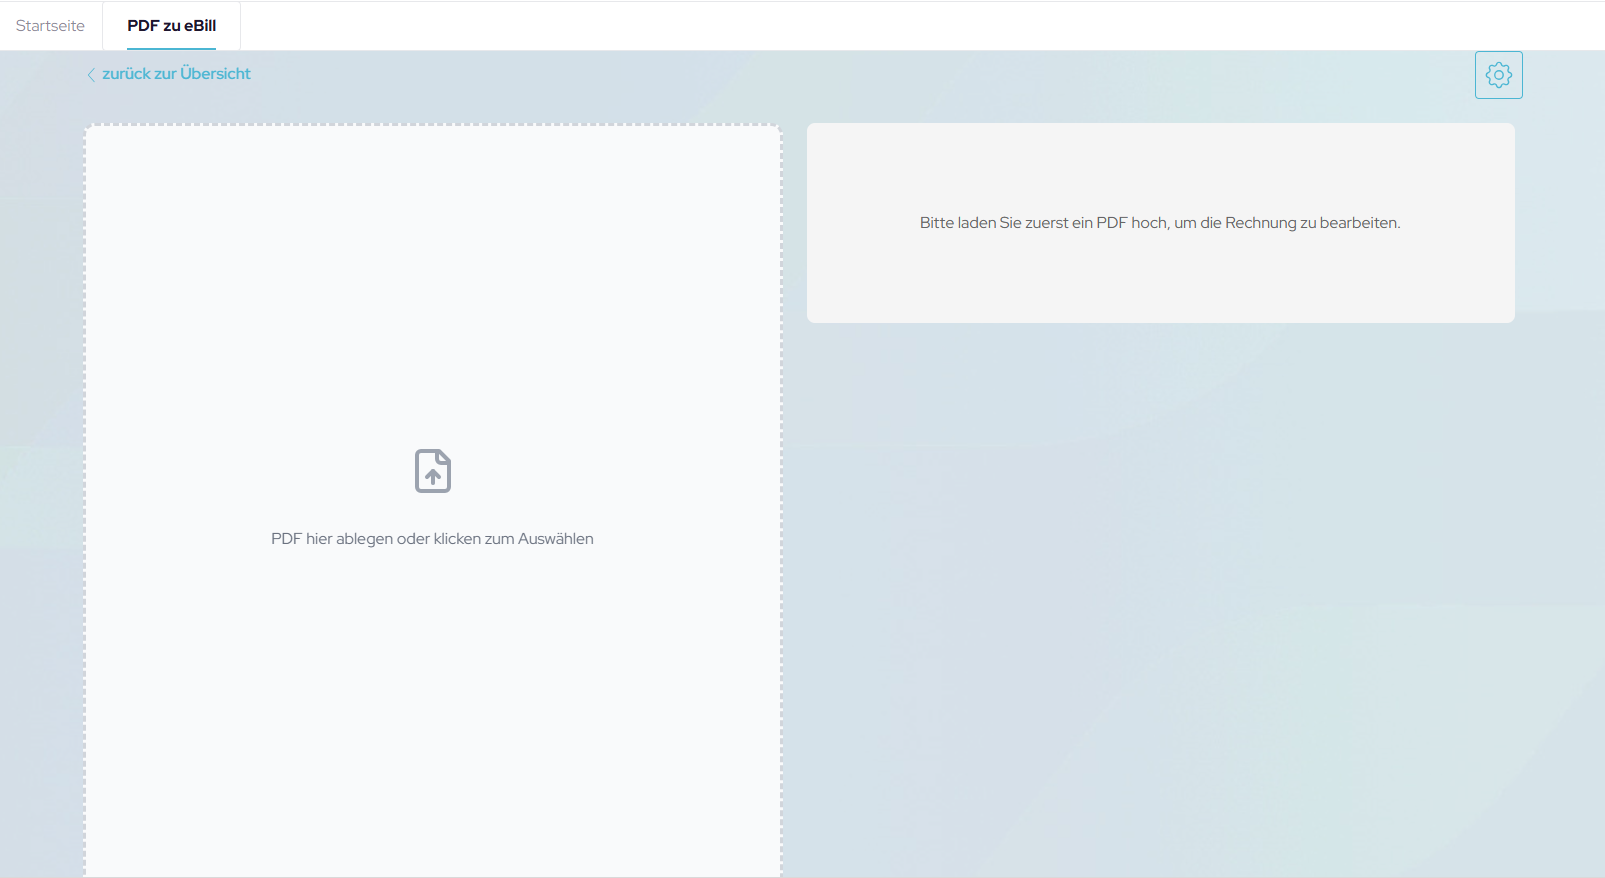Screen dimensions: 1605x878
Task: Follow the zurück zur Übersicht link
Action: tap(176, 74)
